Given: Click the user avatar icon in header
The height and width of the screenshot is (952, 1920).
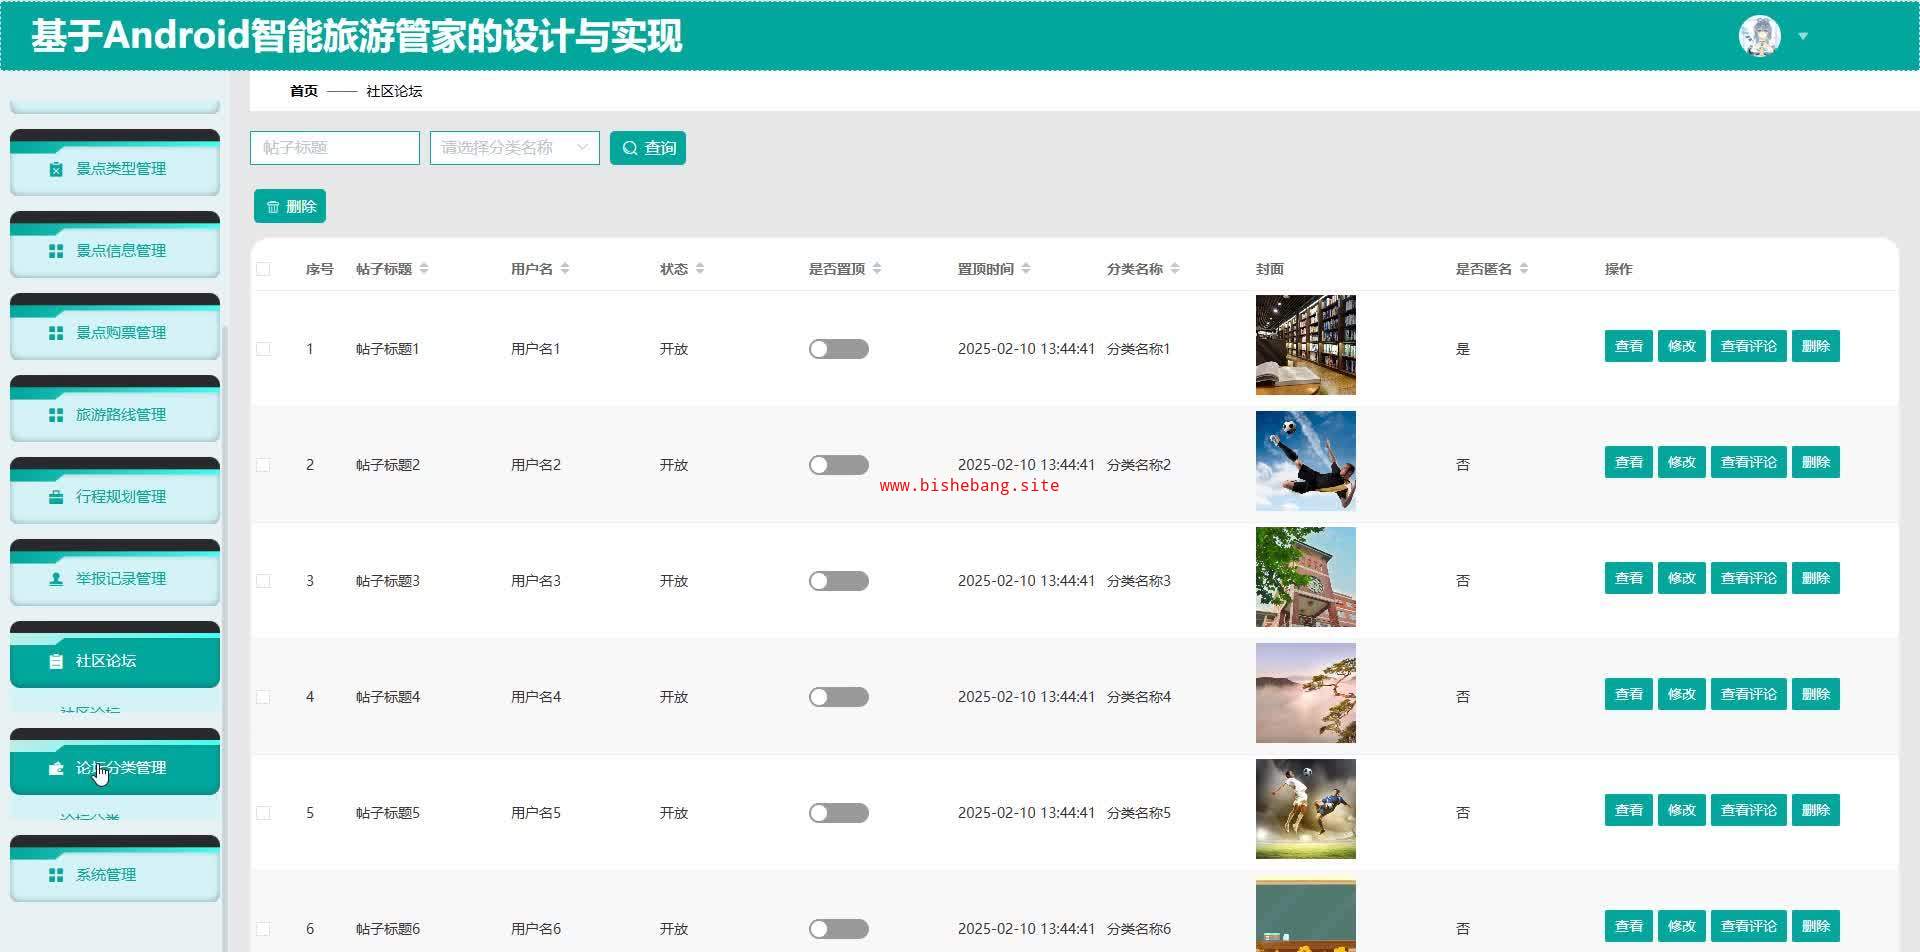Looking at the screenshot, I should click(1759, 36).
